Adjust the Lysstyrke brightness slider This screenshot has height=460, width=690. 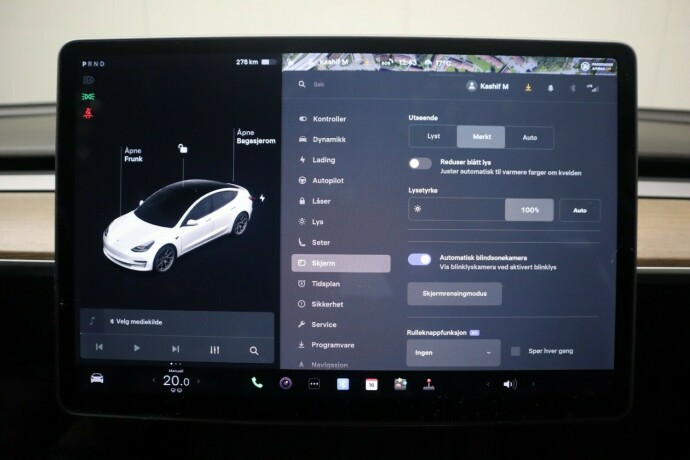pos(481,210)
